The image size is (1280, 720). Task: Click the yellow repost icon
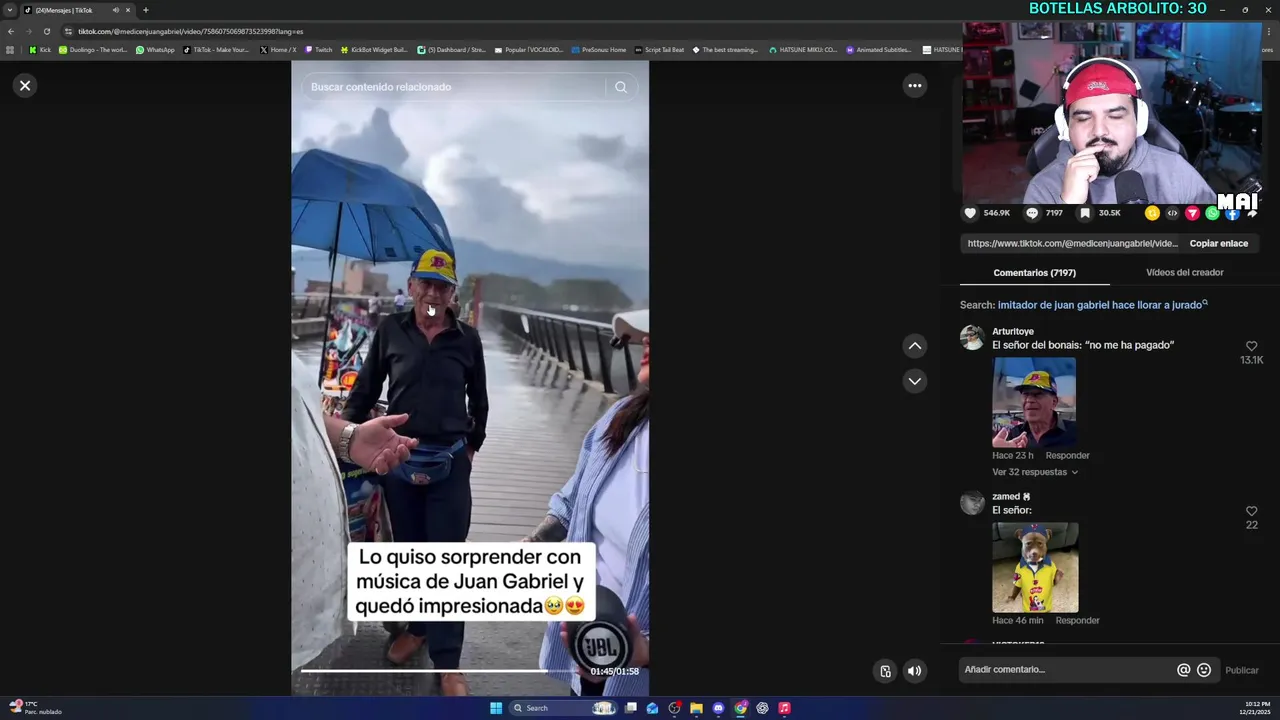[x=1152, y=213]
